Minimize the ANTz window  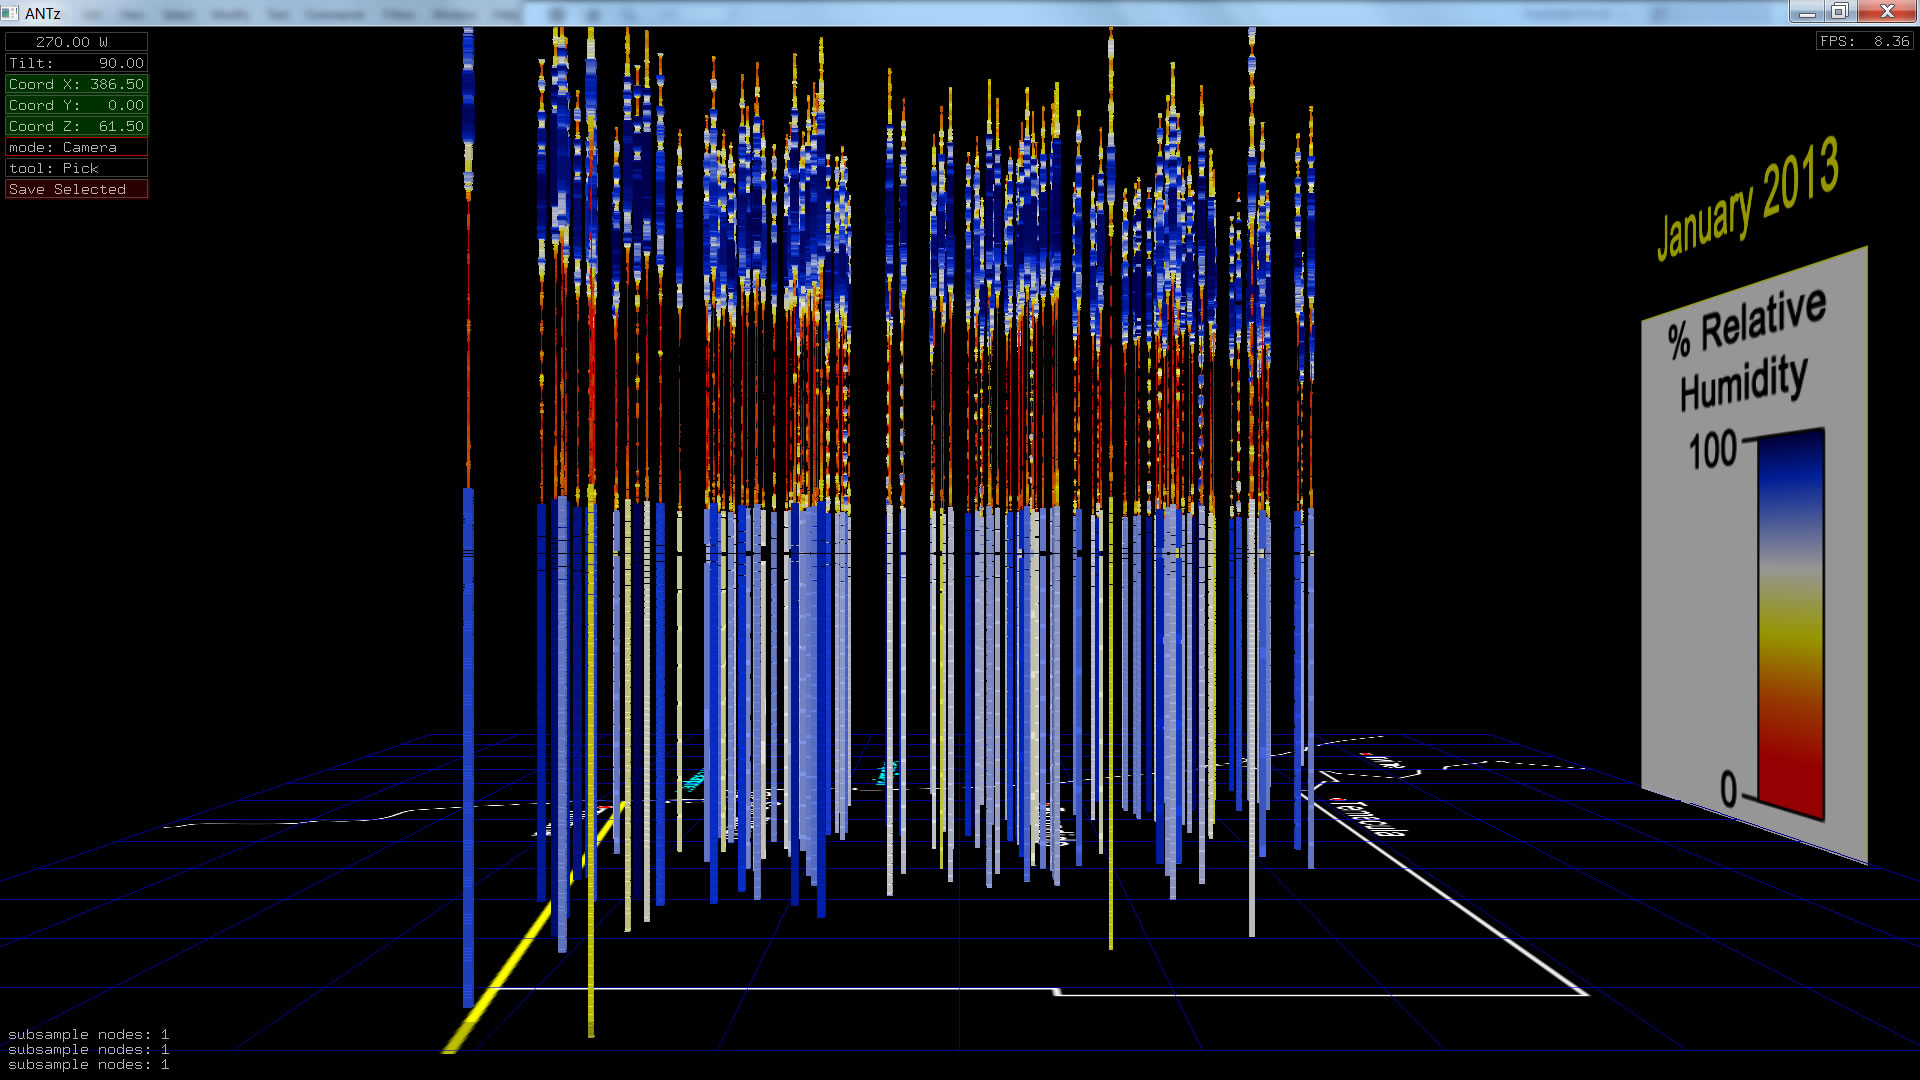[x=1806, y=12]
